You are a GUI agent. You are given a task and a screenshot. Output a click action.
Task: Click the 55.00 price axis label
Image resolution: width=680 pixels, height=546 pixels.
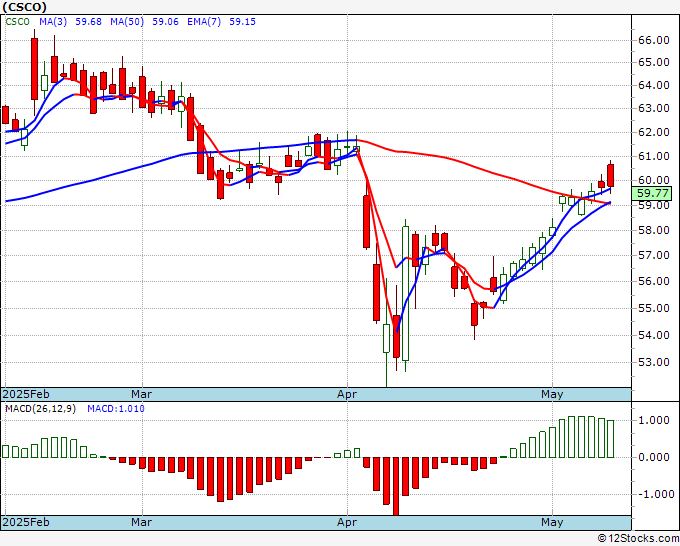pyautogui.click(x=654, y=308)
